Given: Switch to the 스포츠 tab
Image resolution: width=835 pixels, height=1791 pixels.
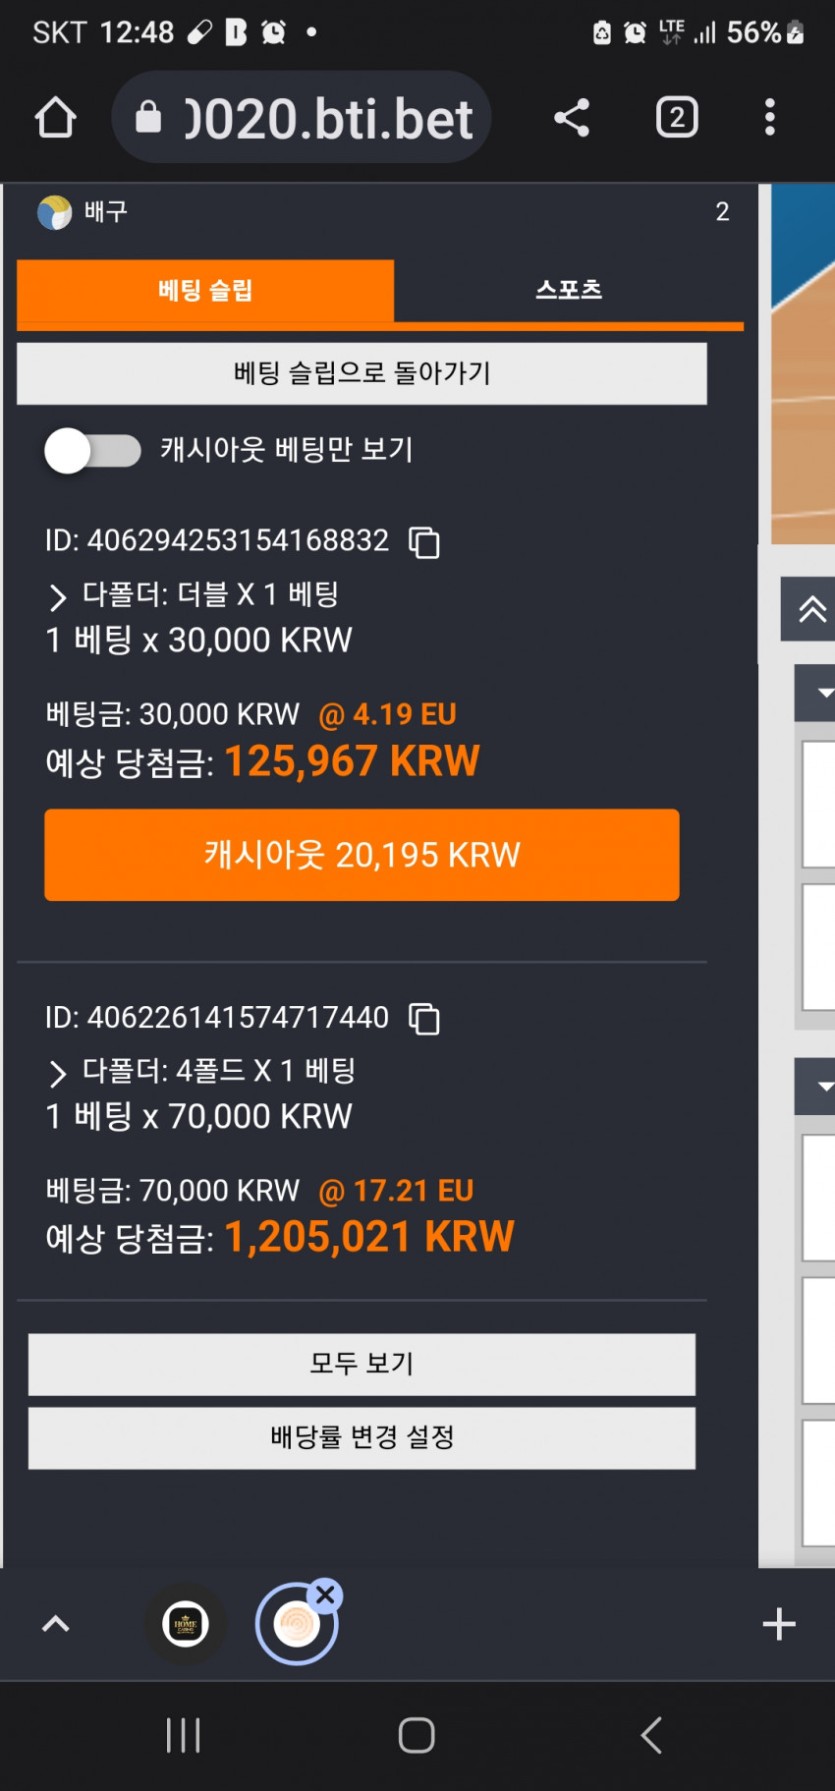Looking at the screenshot, I should (569, 290).
